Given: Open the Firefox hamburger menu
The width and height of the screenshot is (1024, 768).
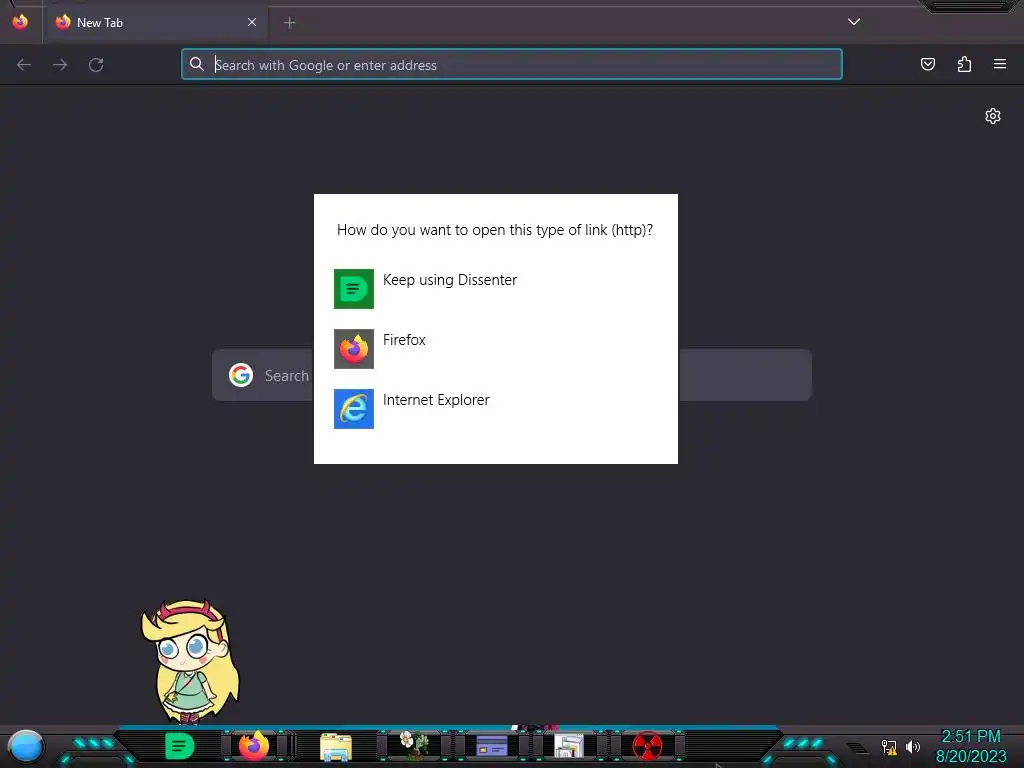Looking at the screenshot, I should pos(1000,64).
